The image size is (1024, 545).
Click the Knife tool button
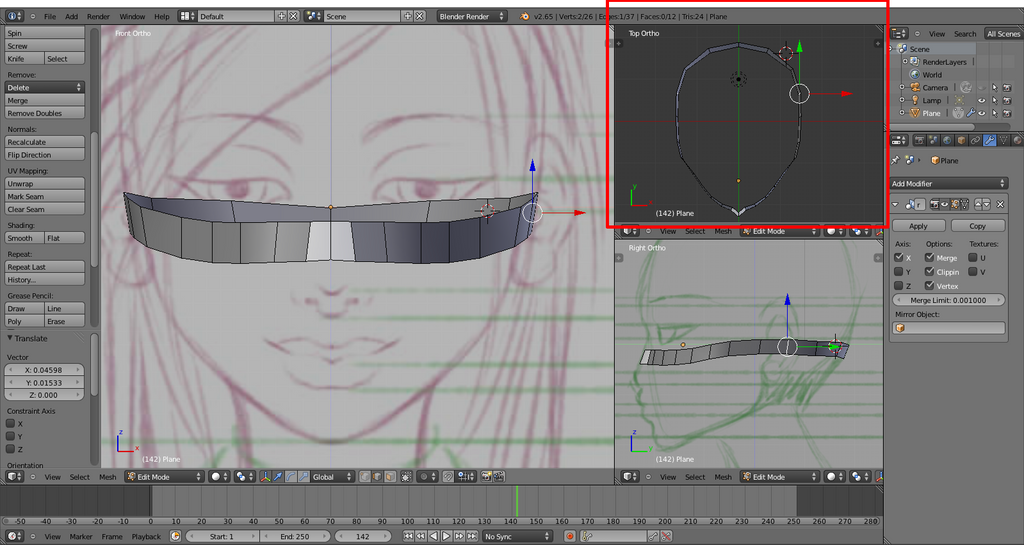[24, 59]
